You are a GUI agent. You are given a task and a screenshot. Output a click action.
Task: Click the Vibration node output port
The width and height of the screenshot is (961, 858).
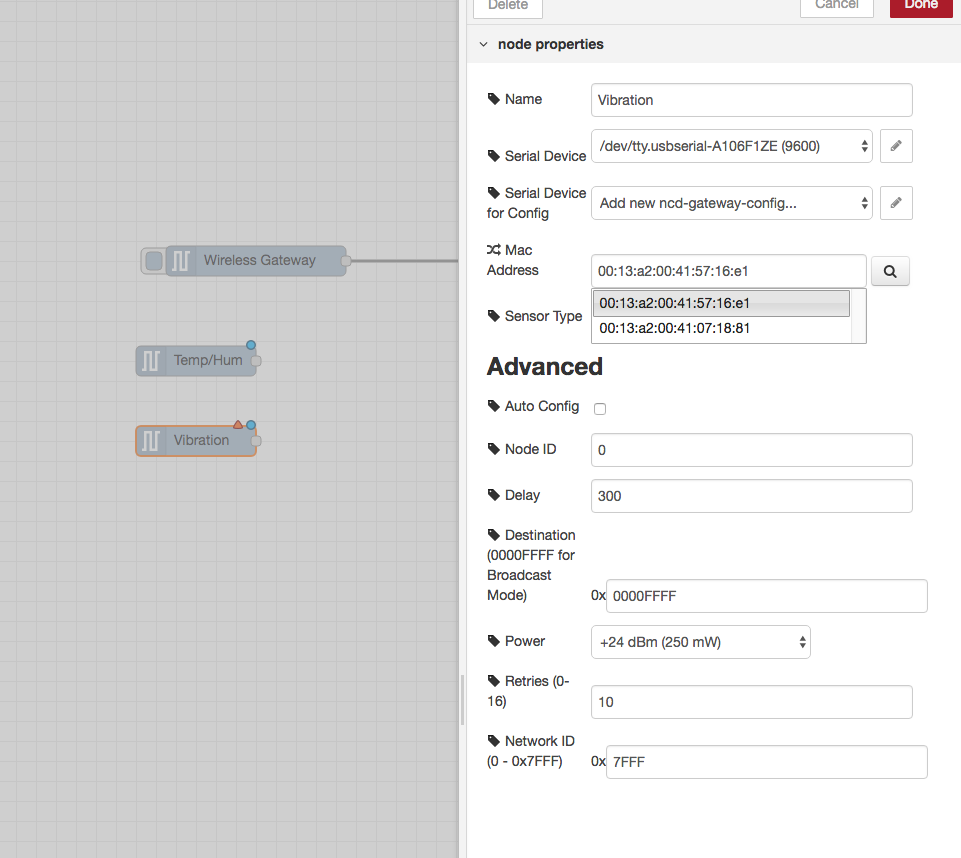tap(256, 441)
